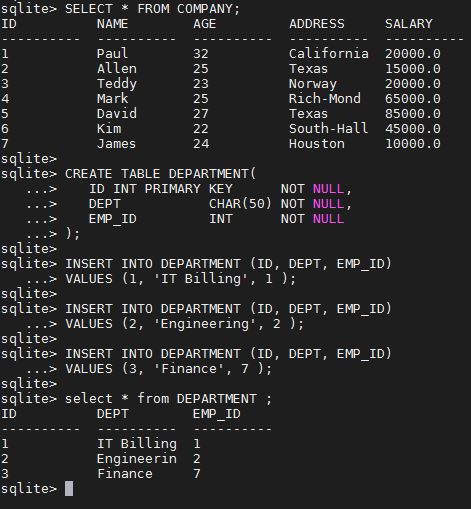Click the age value 32
This screenshot has height=509, width=471.
[x=201, y=54]
